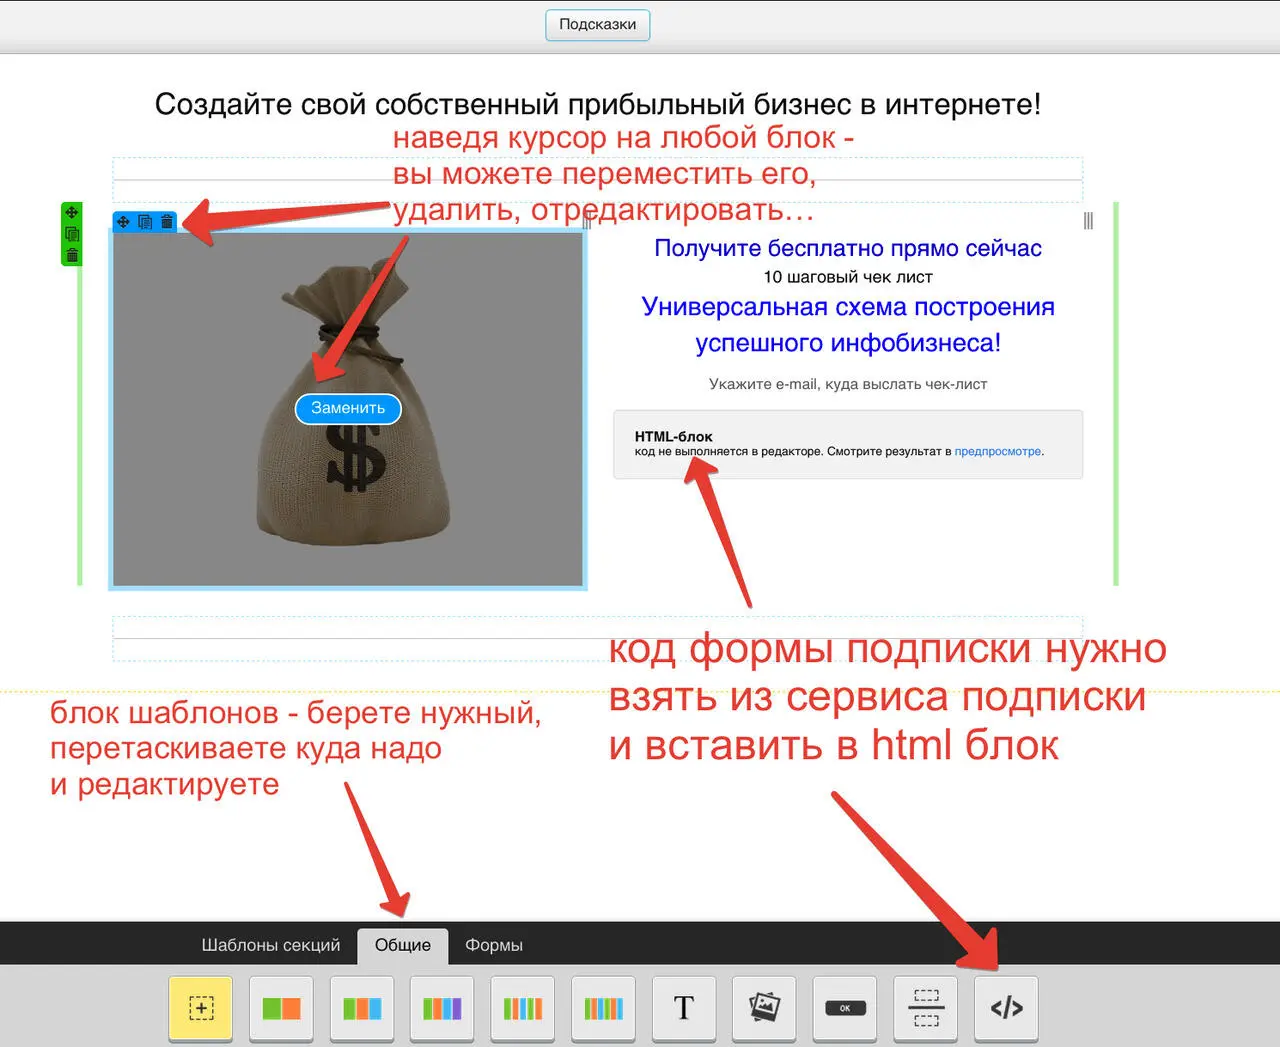Viewport: 1280px width, 1047px height.
Task: Duplicate the image block with blue copy icon
Action: pyautogui.click(x=145, y=222)
